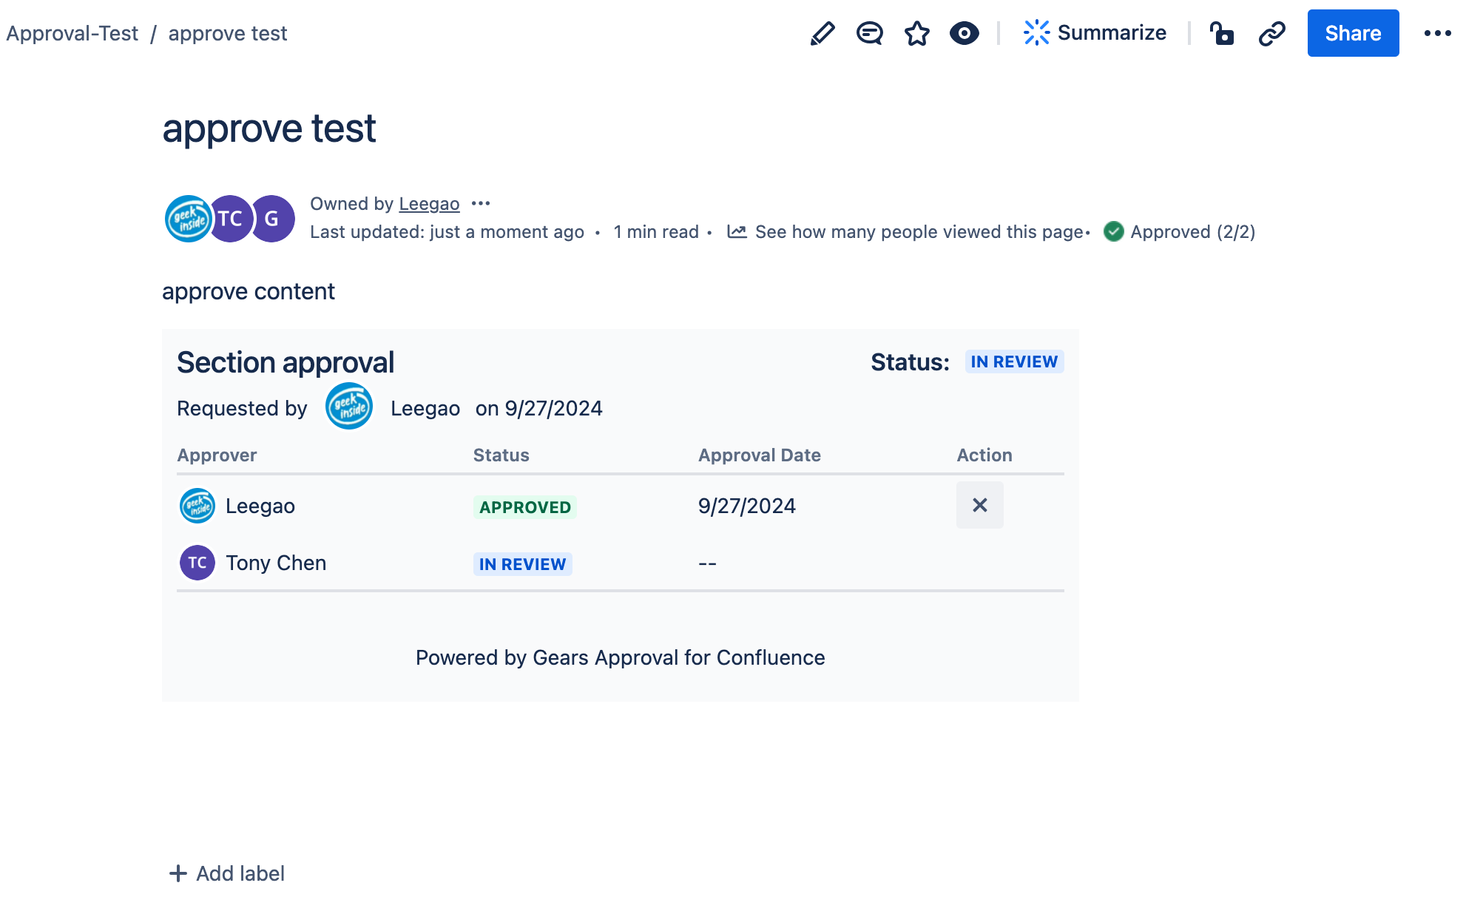Click the approval date 9/27/2024 cell

[x=747, y=506]
